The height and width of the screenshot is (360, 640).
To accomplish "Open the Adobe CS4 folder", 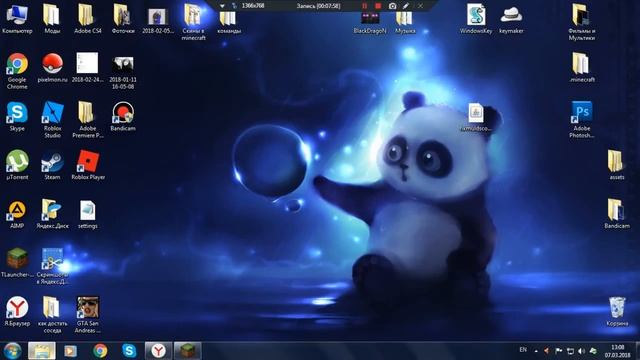I will [x=87, y=18].
